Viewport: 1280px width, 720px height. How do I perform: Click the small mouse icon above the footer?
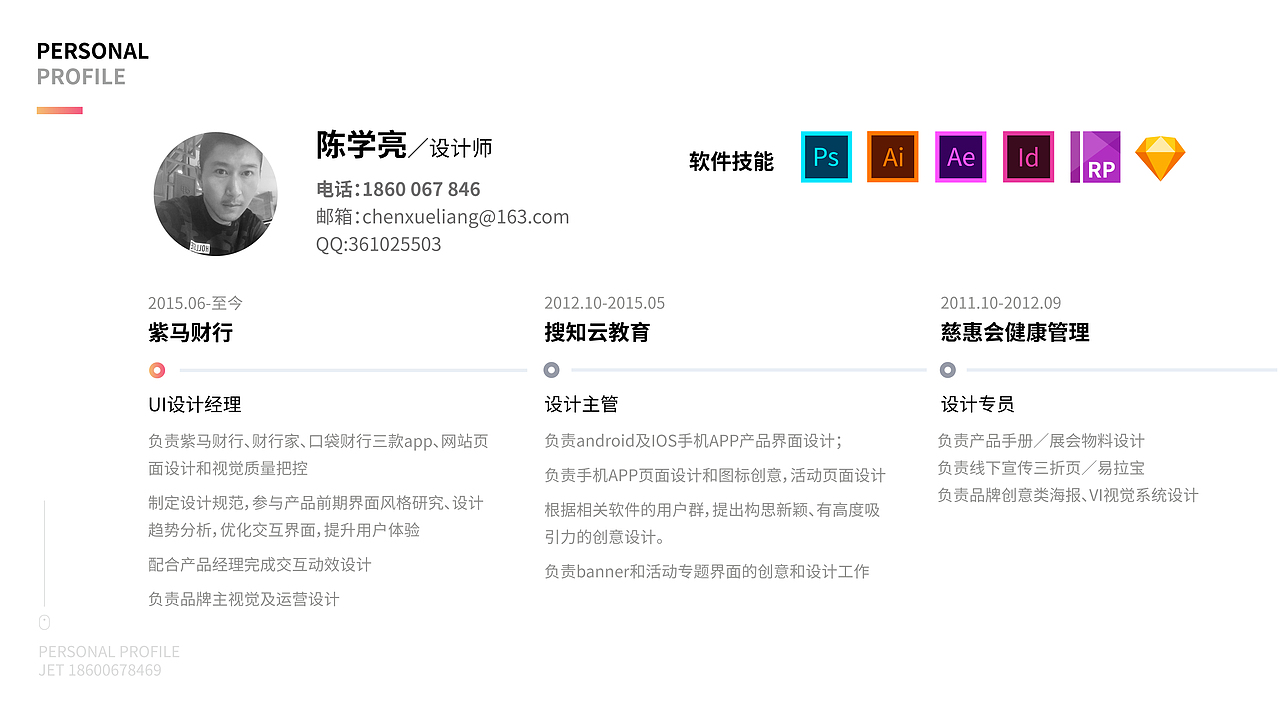click(44, 623)
